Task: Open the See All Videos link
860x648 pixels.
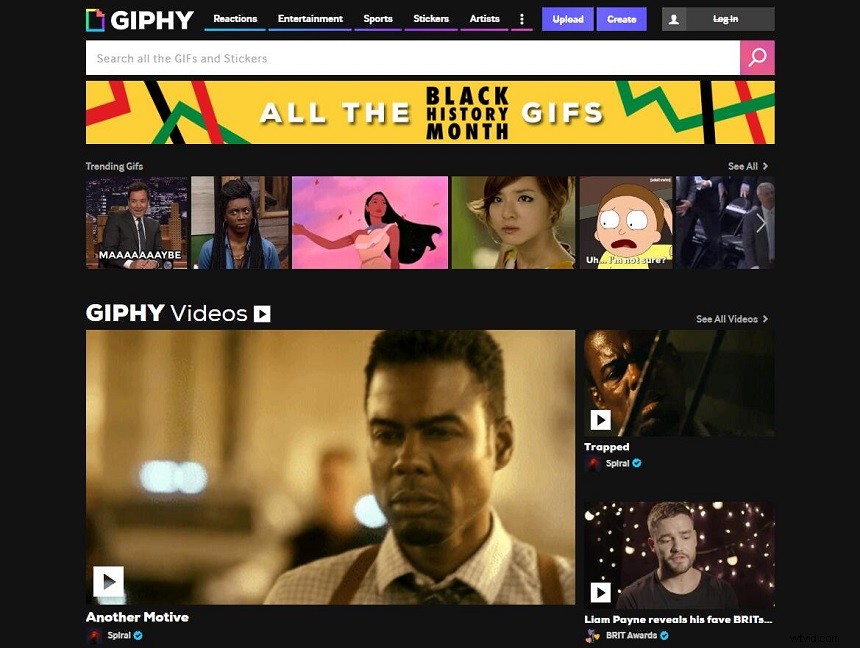Action: (x=727, y=318)
